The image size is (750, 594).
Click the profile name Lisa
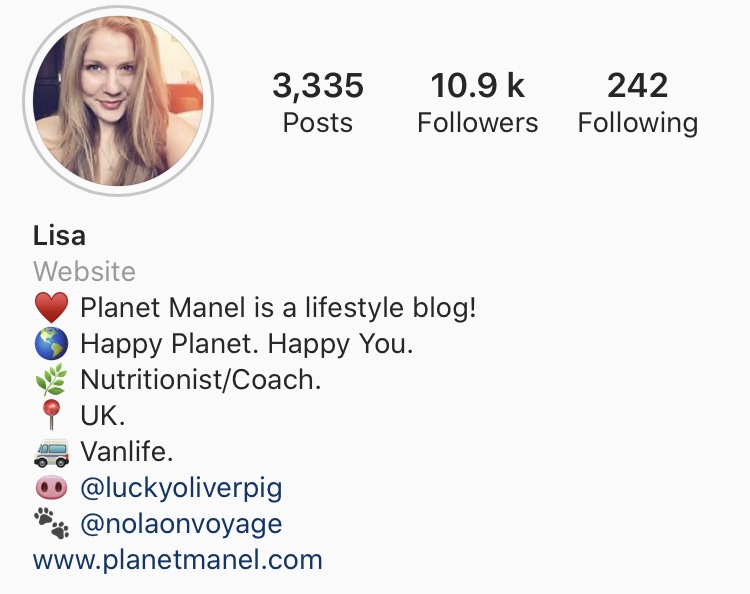[x=59, y=236]
